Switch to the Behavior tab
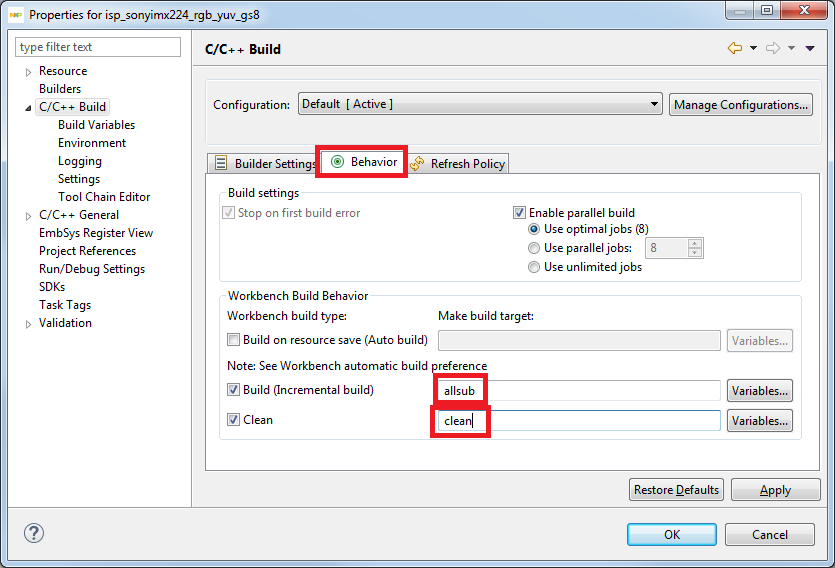Image resolution: width=835 pixels, height=568 pixels. pos(364,162)
